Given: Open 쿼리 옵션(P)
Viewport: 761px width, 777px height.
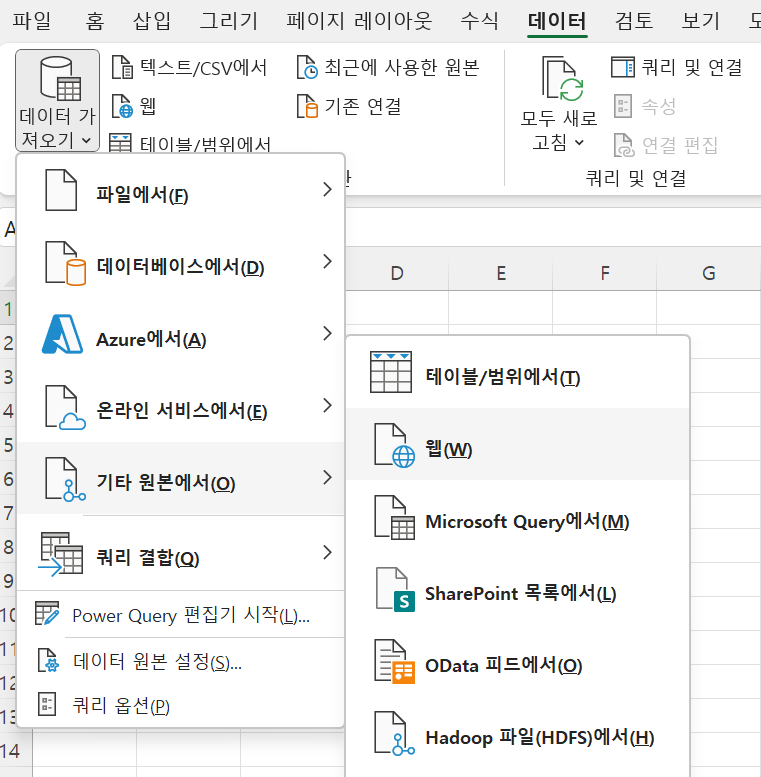Looking at the screenshot, I should tap(181, 705).
